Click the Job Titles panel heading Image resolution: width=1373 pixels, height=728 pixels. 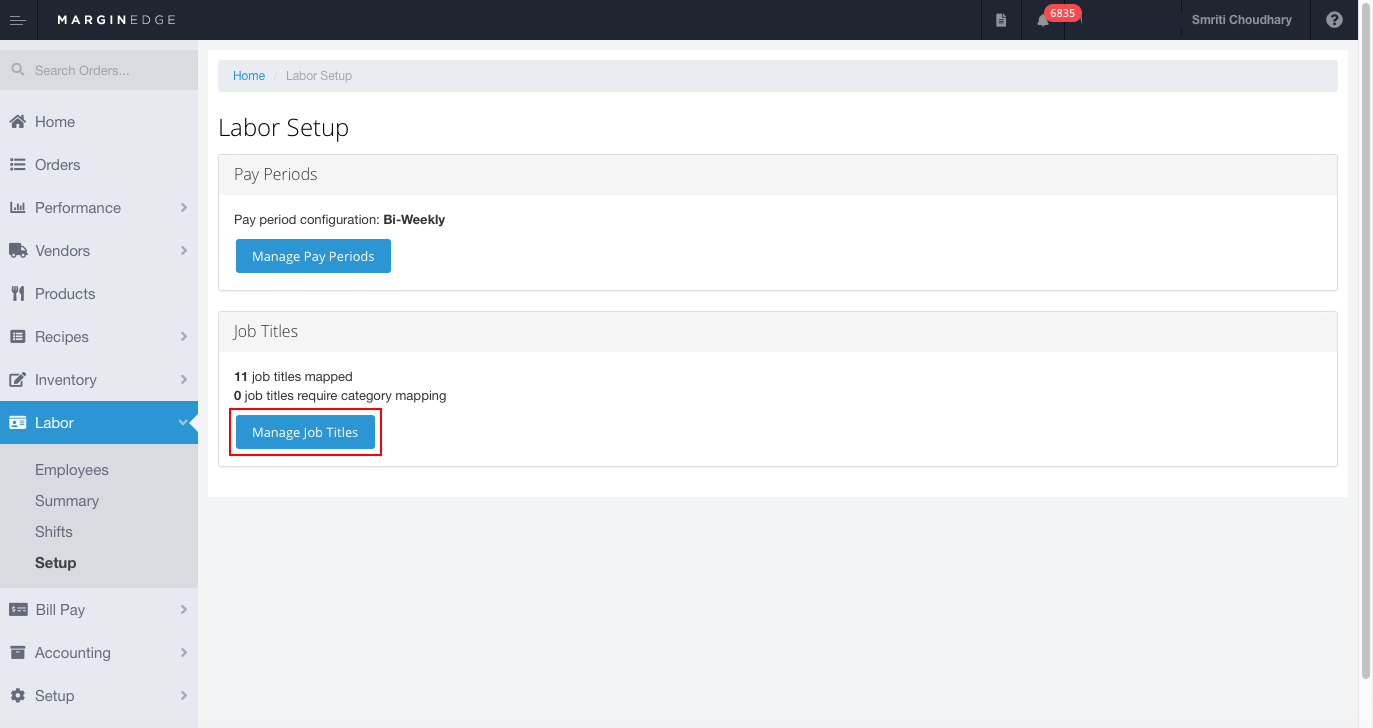(x=266, y=331)
